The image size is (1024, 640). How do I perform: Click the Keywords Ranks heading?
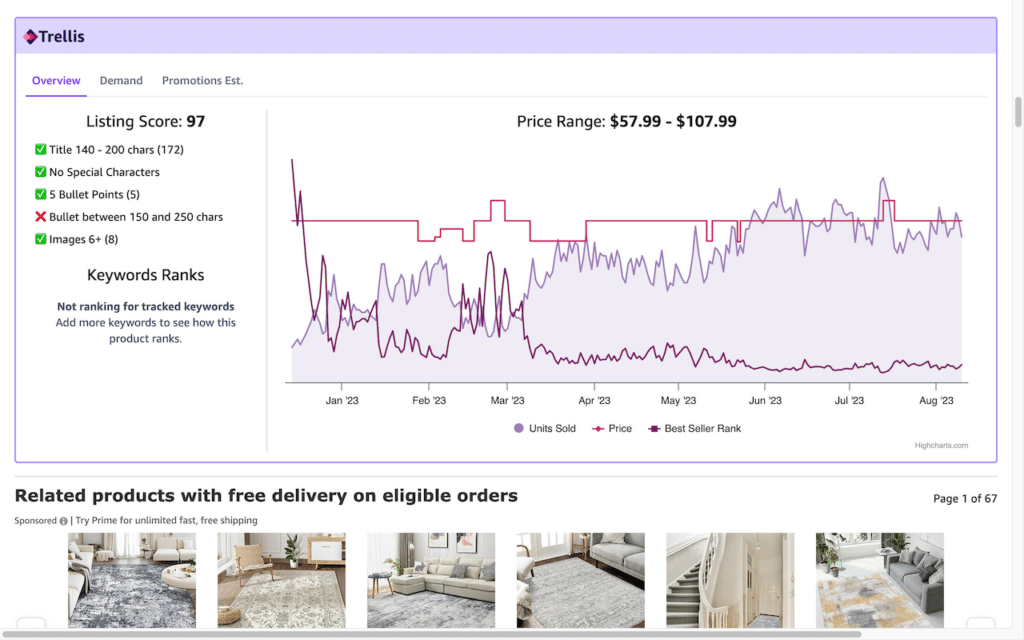pos(146,275)
